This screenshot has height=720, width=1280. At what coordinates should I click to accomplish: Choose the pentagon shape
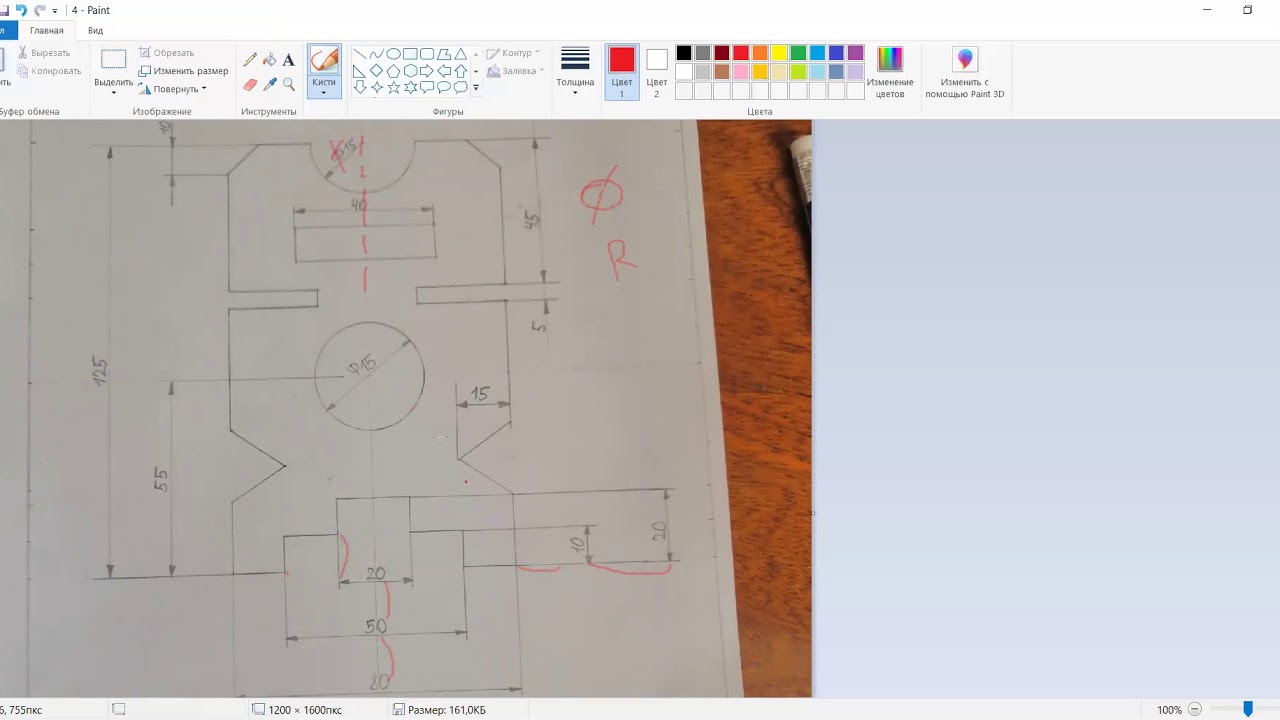click(393, 71)
